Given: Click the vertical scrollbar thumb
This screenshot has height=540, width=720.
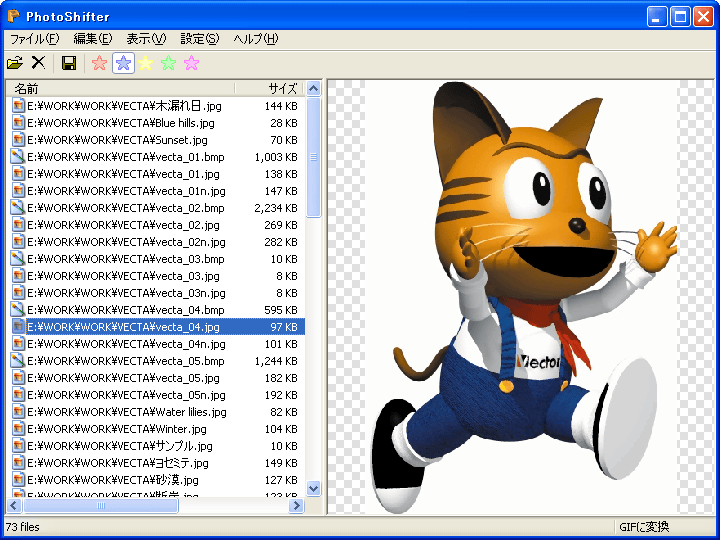Looking at the screenshot, I should click(314, 157).
